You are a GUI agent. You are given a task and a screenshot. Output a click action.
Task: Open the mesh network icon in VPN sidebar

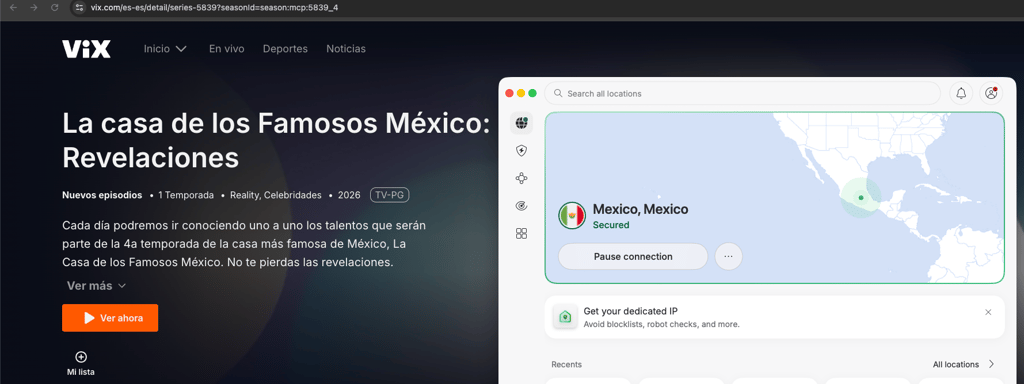[x=521, y=178]
